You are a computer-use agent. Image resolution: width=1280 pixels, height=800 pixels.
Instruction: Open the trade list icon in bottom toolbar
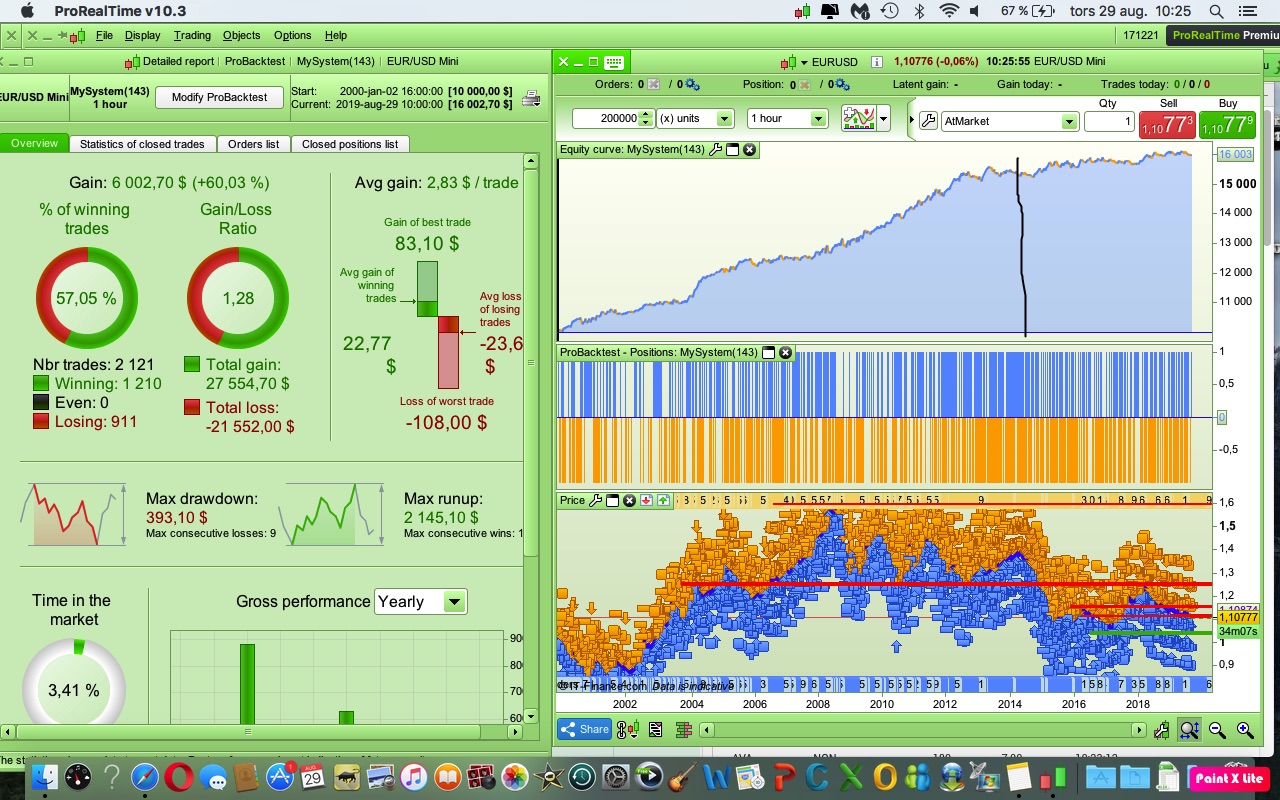pos(657,730)
